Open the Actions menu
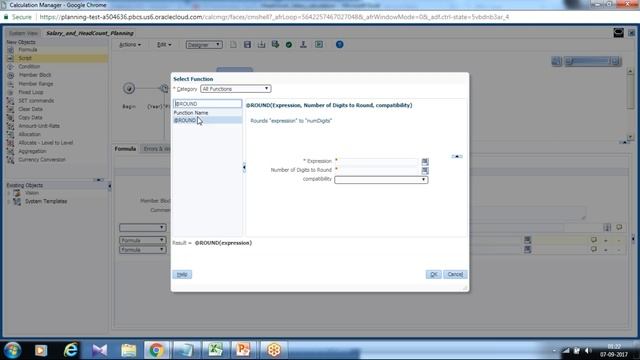 pyautogui.click(x=130, y=44)
